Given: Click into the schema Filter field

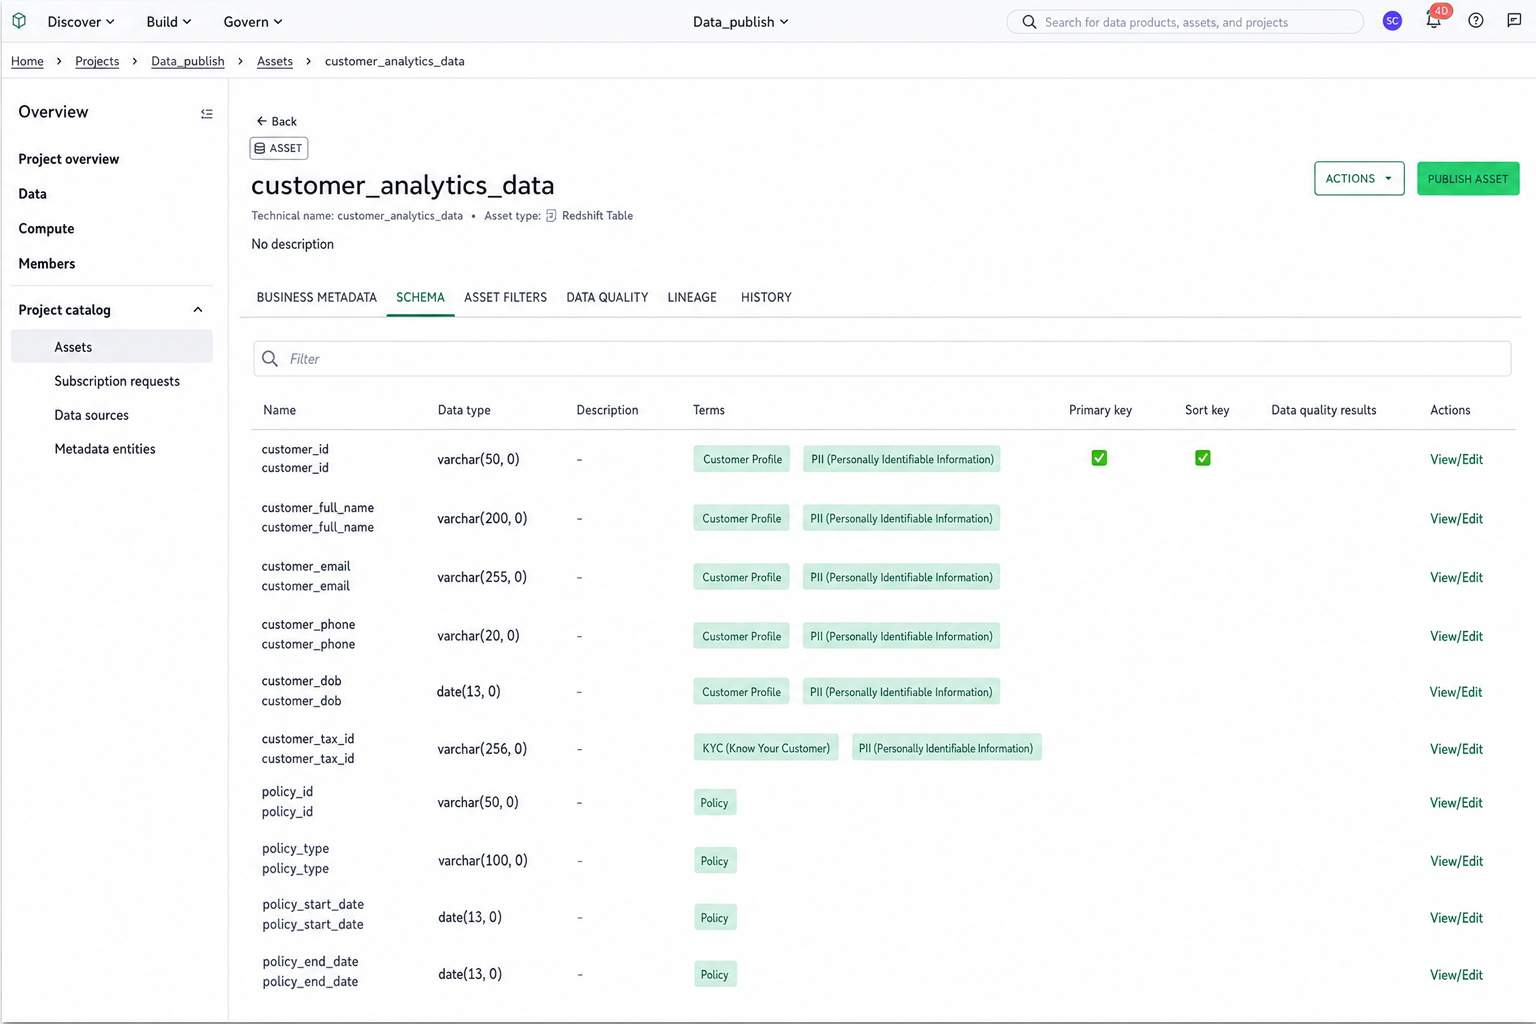Looking at the screenshot, I should coord(882,359).
